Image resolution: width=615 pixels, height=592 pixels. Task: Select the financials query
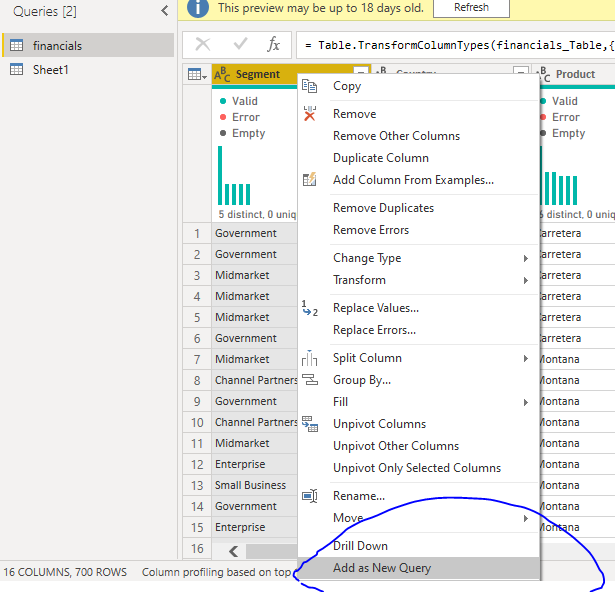[x=88, y=46]
